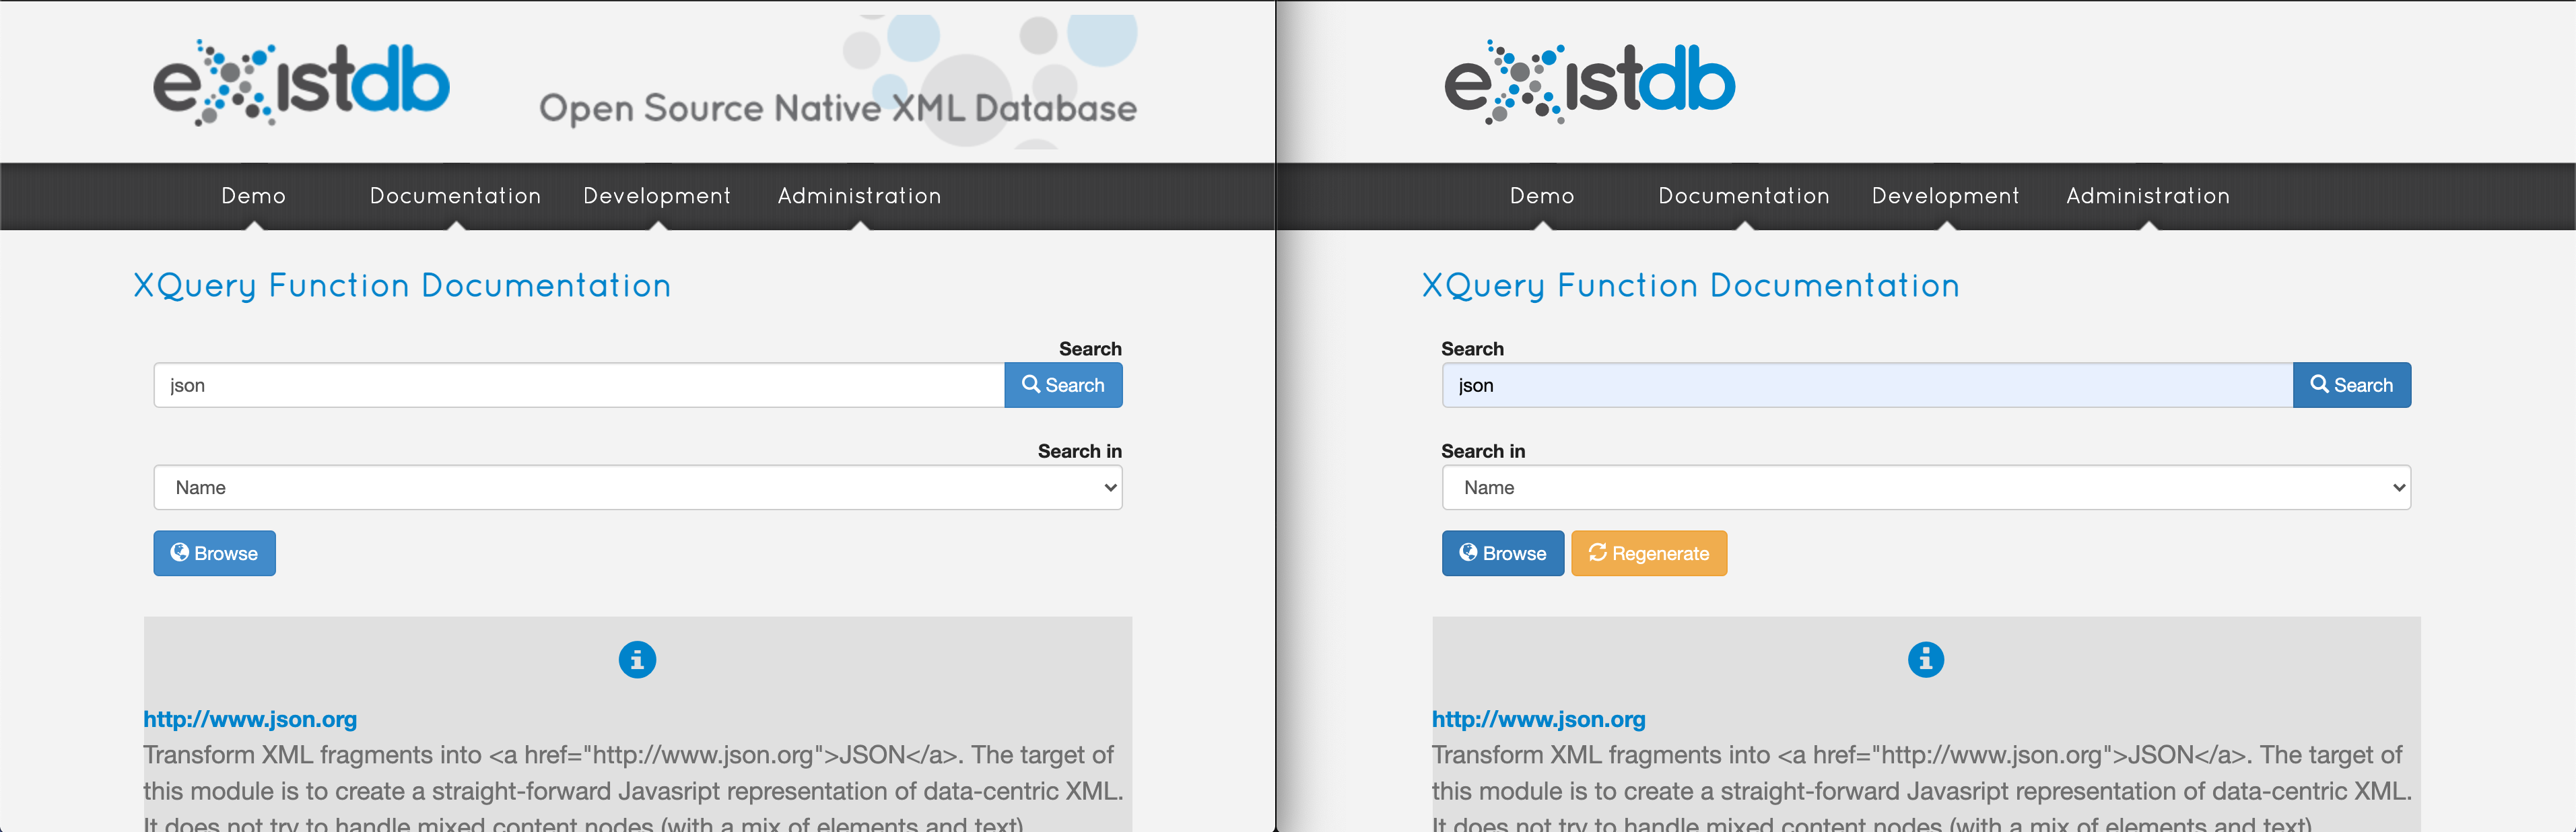Click the orange Regenerate button
The height and width of the screenshot is (832, 2576).
tap(1648, 553)
